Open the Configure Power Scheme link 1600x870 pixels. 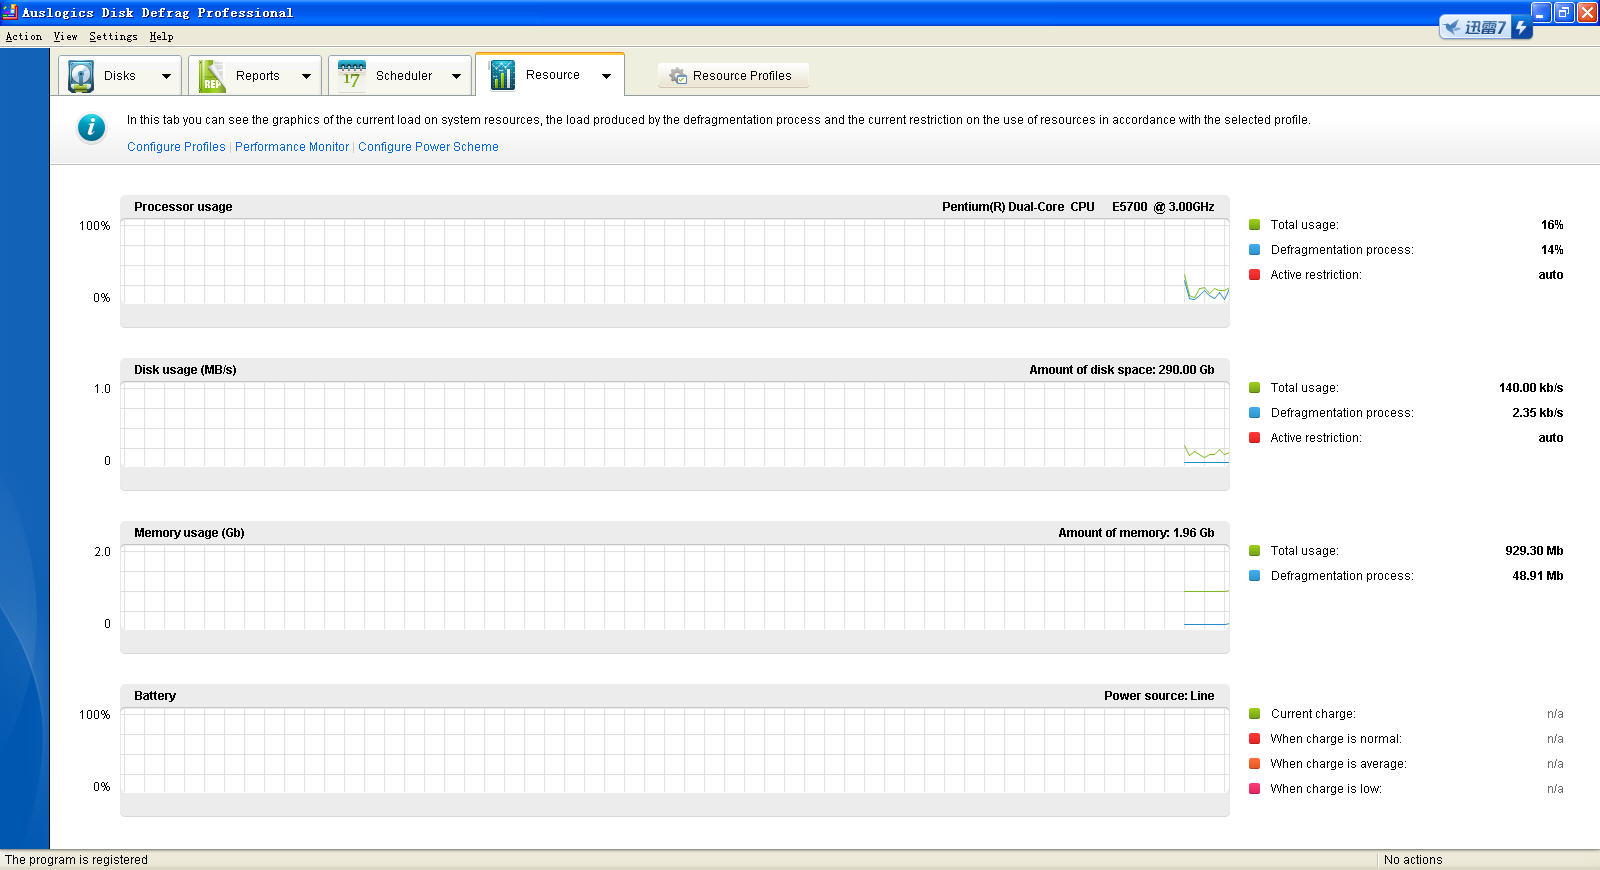tap(428, 147)
